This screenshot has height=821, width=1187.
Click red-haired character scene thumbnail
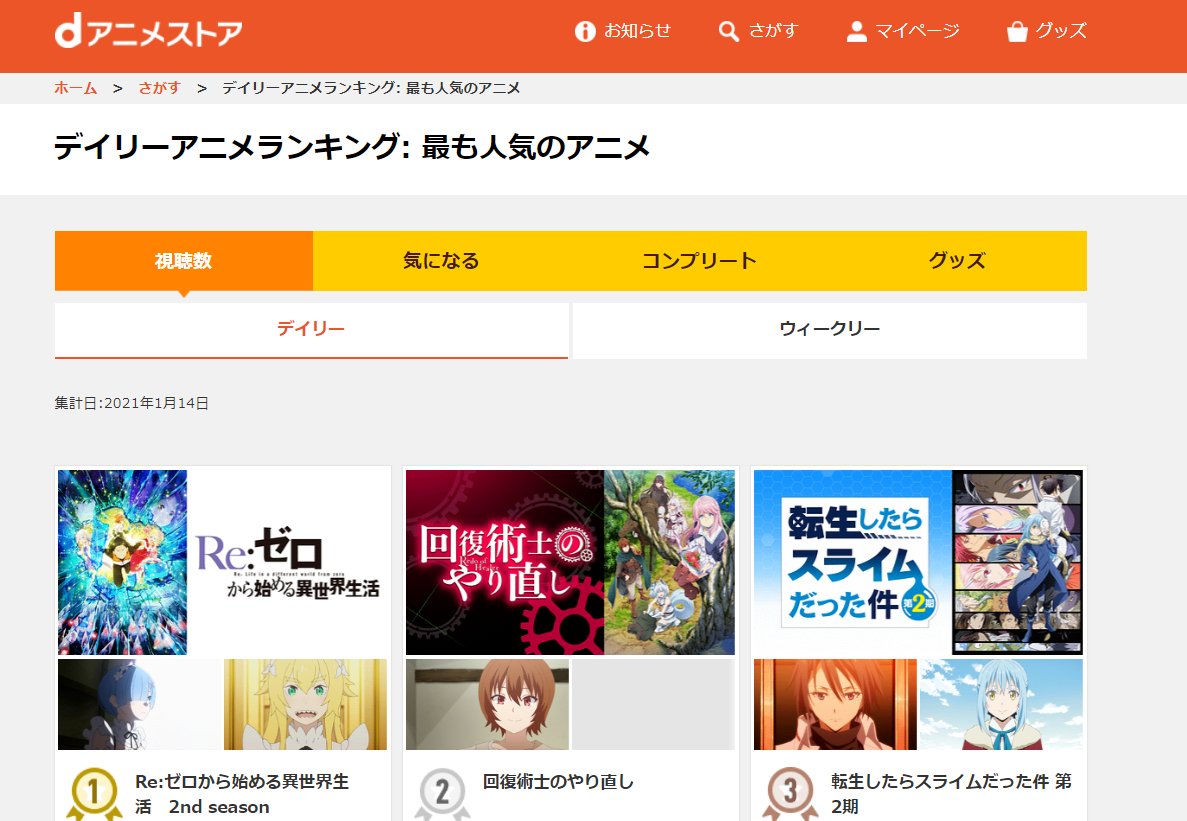(835, 704)
